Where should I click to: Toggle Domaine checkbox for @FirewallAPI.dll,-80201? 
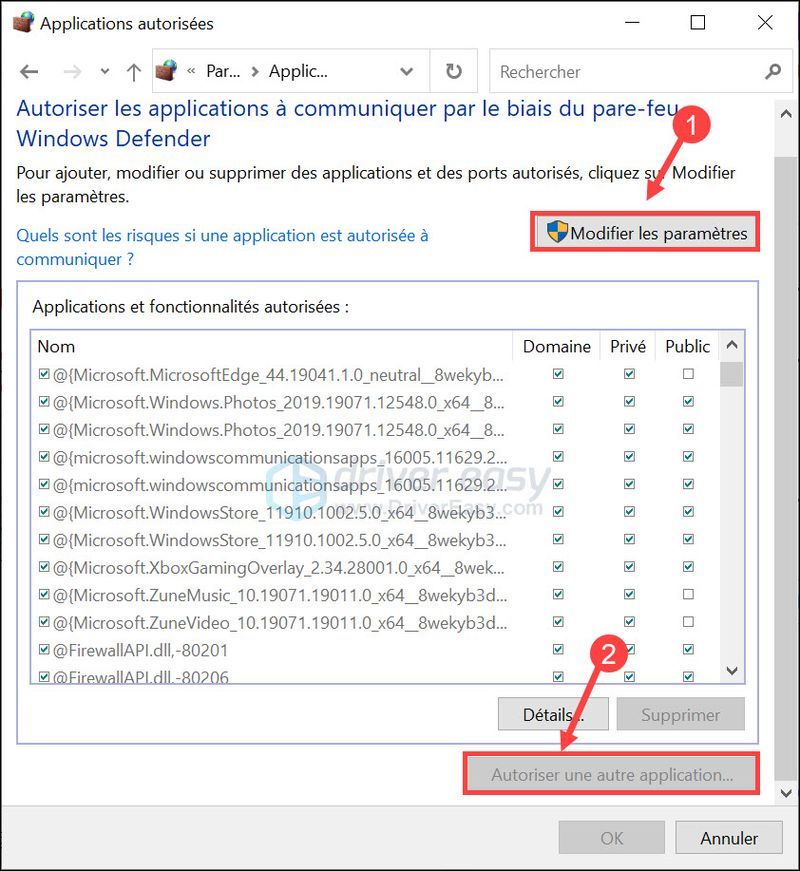(x=558, y=649)
